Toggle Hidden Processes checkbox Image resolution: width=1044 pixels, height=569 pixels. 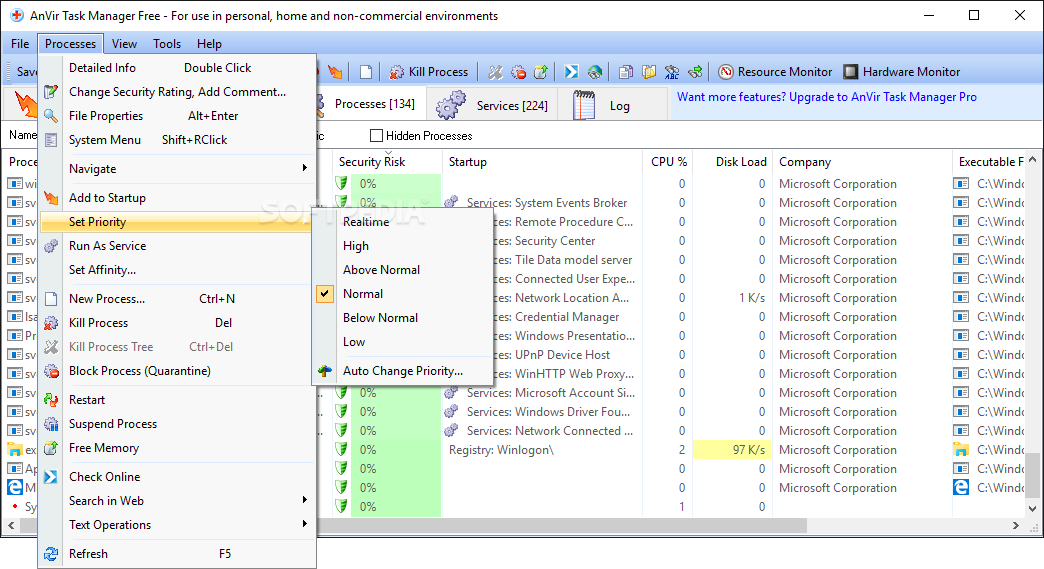point(377,136)
